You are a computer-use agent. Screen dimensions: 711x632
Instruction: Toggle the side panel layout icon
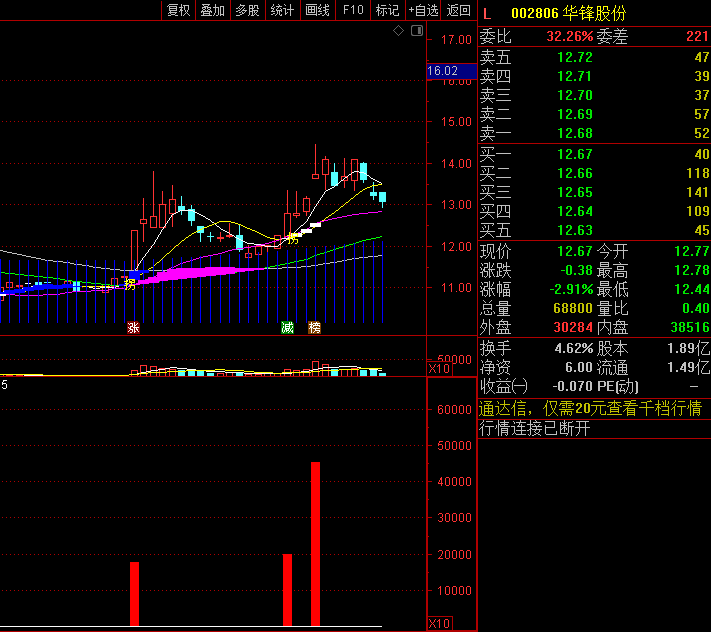click(417, 31)
